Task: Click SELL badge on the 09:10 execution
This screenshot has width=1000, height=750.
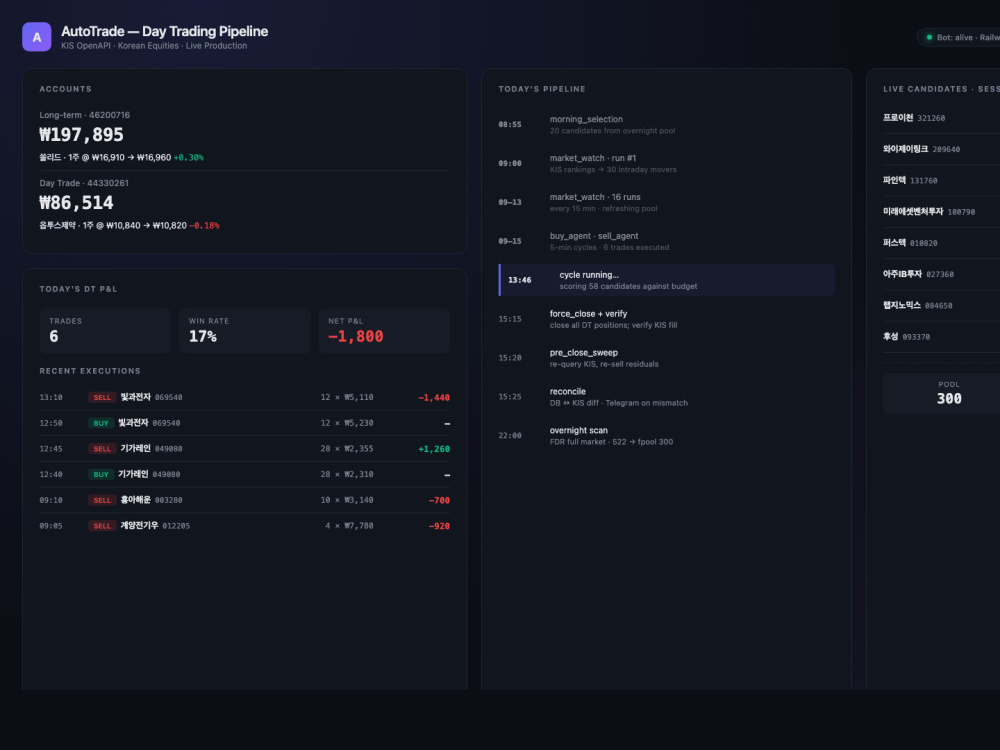Action: point(102,500)
